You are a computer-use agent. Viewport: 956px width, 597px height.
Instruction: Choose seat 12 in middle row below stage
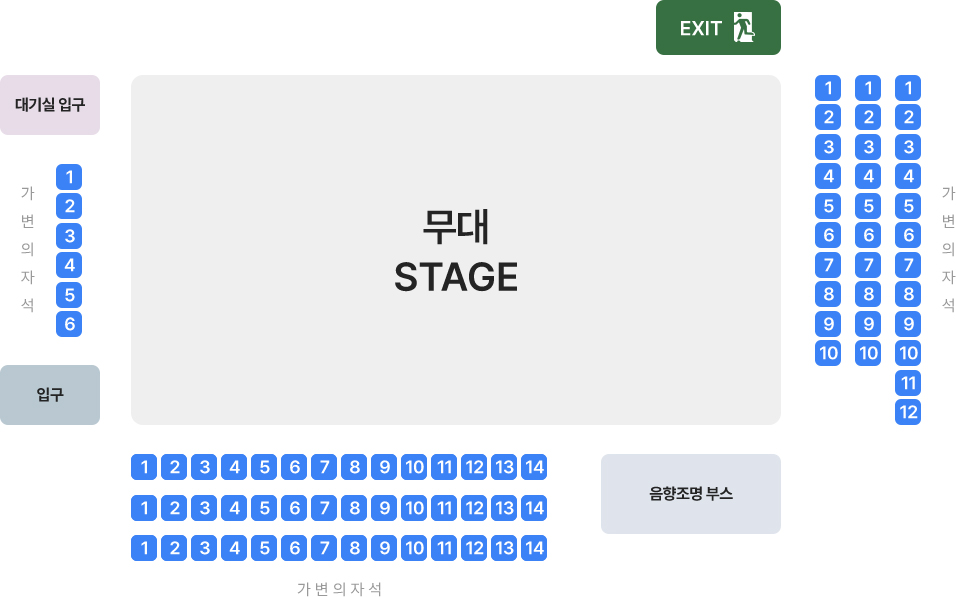coord(474,509)
